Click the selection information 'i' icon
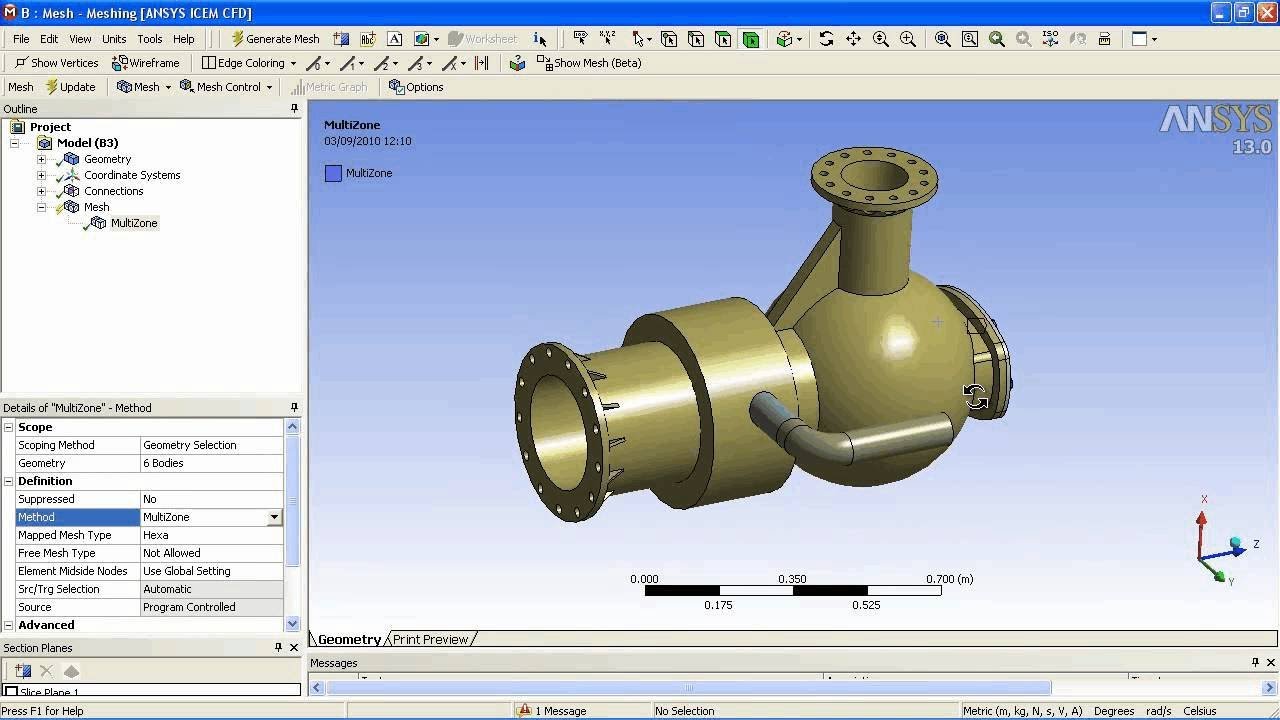Viewport: 1280px width, 720px height. (x=540, y=39)
